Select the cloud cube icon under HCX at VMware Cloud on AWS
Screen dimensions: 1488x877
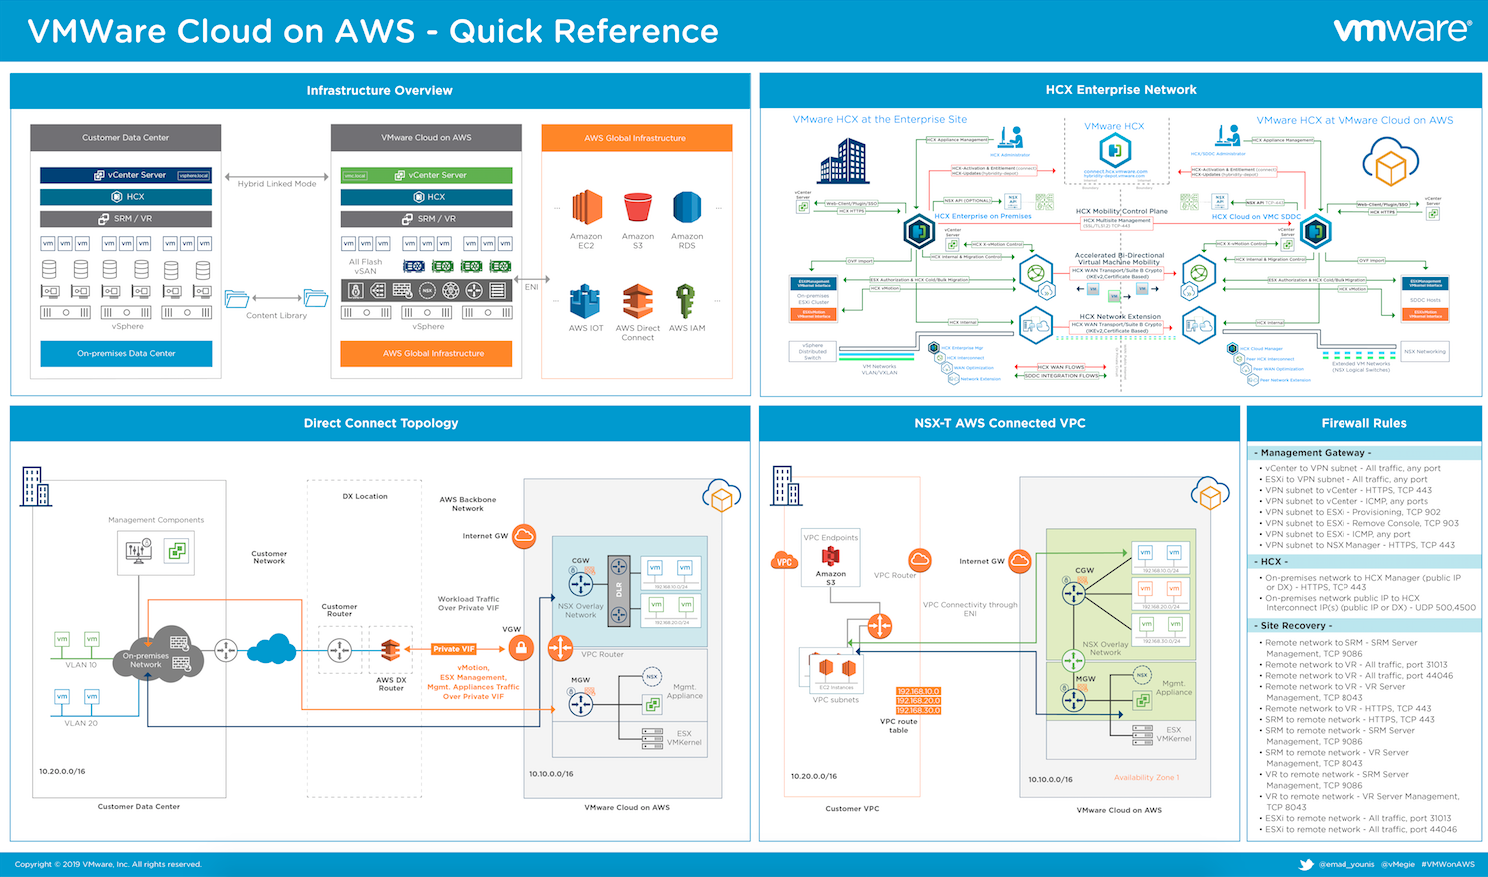tap(1391, 162)
